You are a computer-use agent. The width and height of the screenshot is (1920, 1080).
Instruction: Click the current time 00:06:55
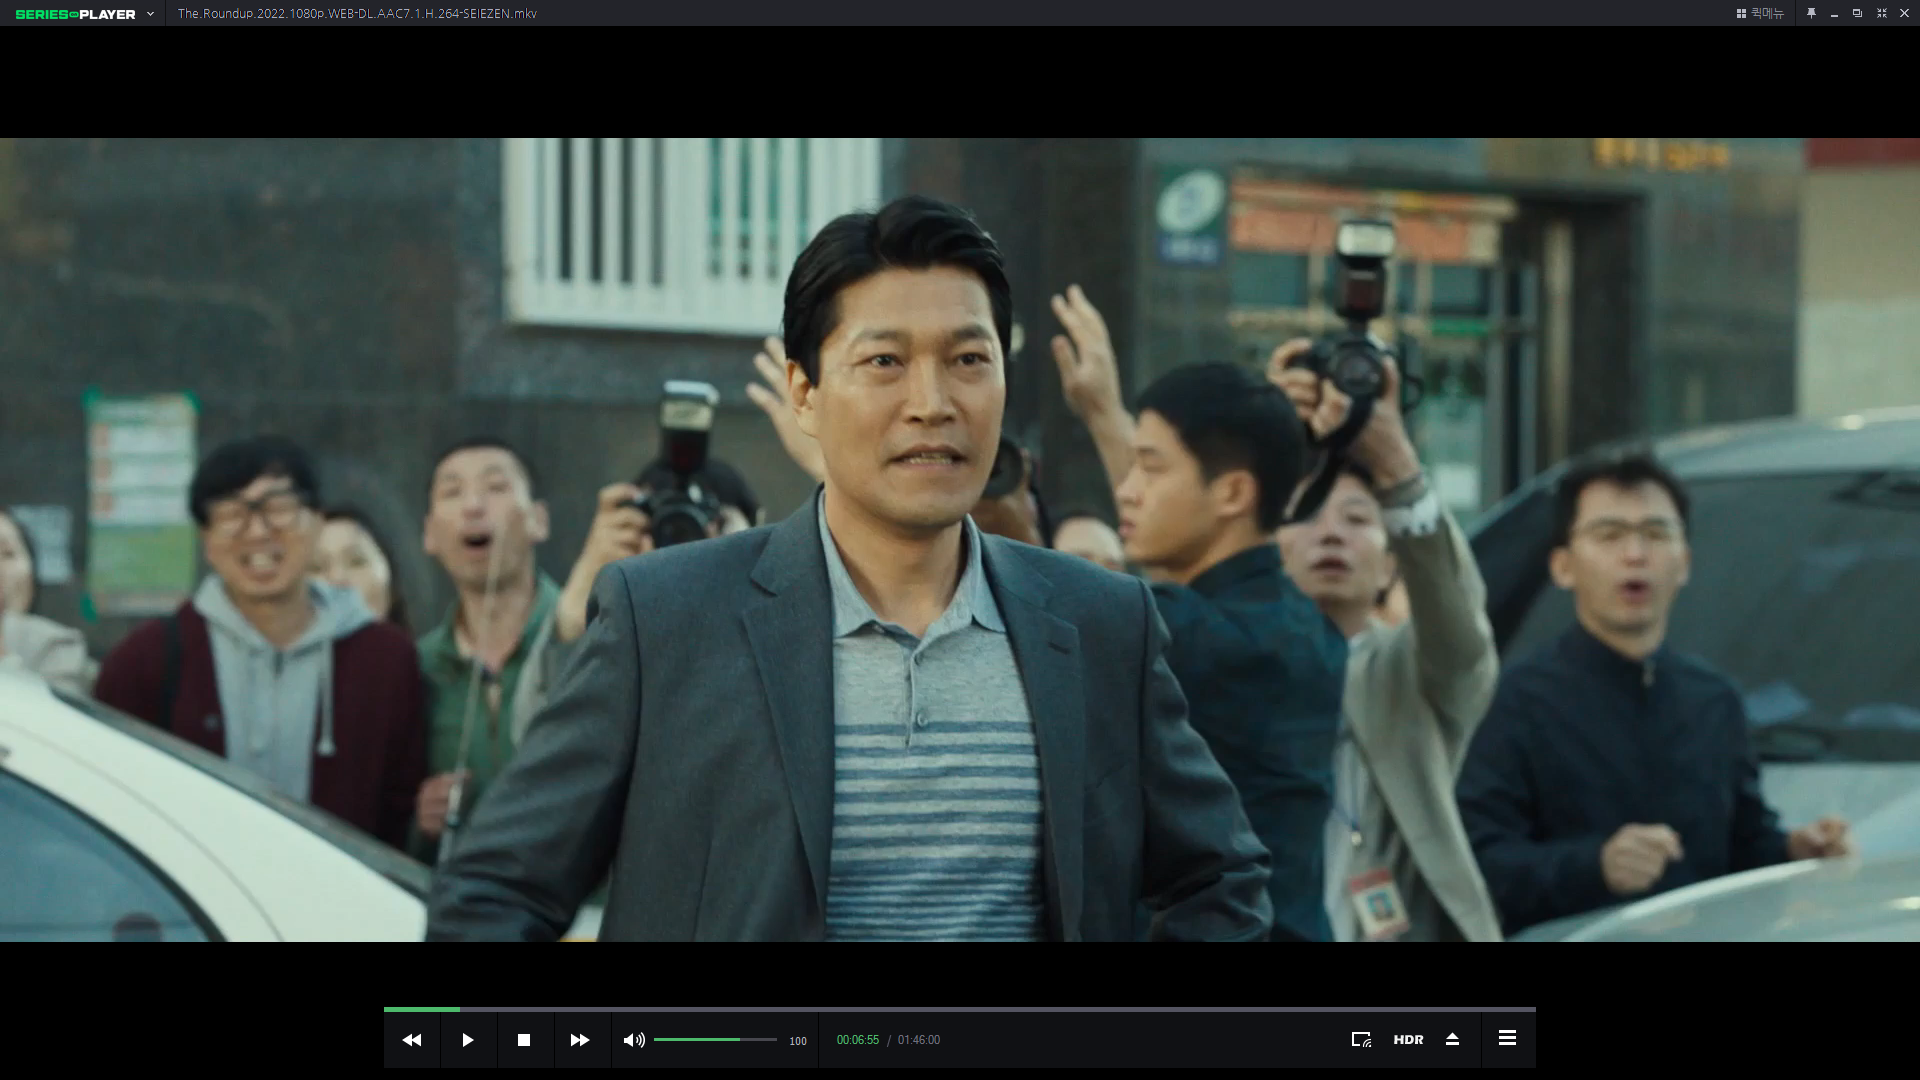858,1040
